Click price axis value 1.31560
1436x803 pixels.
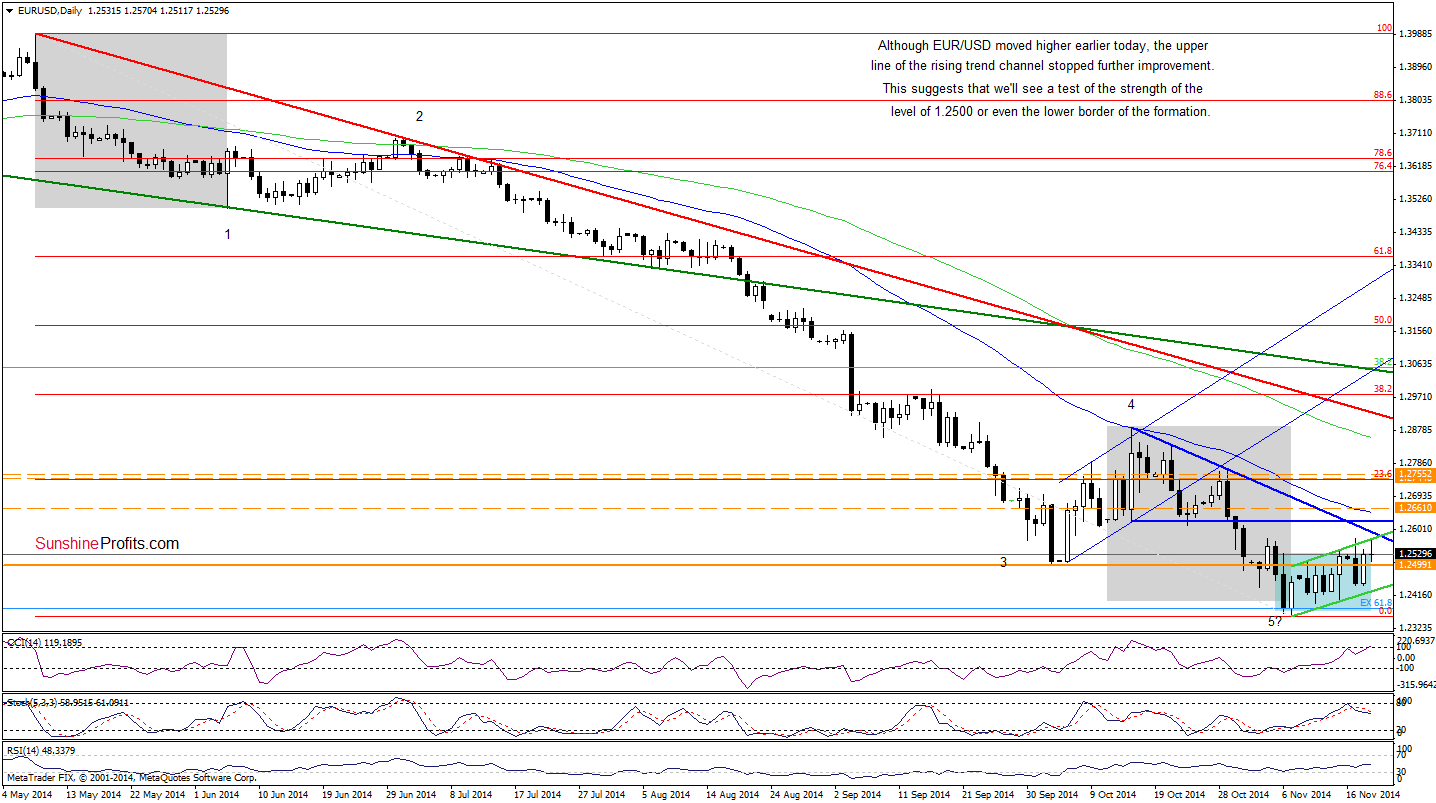click(x=1415, y=331)
